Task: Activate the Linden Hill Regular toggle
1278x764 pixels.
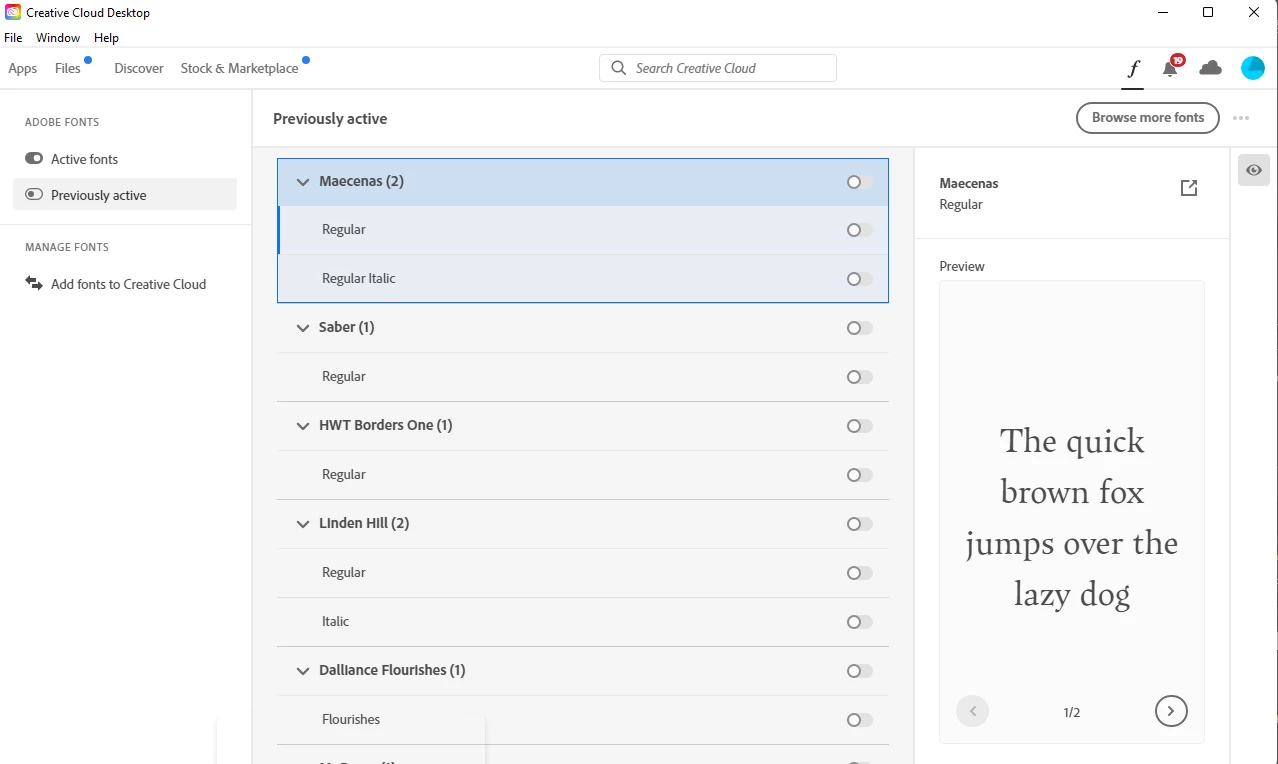Action: (859, 573)
